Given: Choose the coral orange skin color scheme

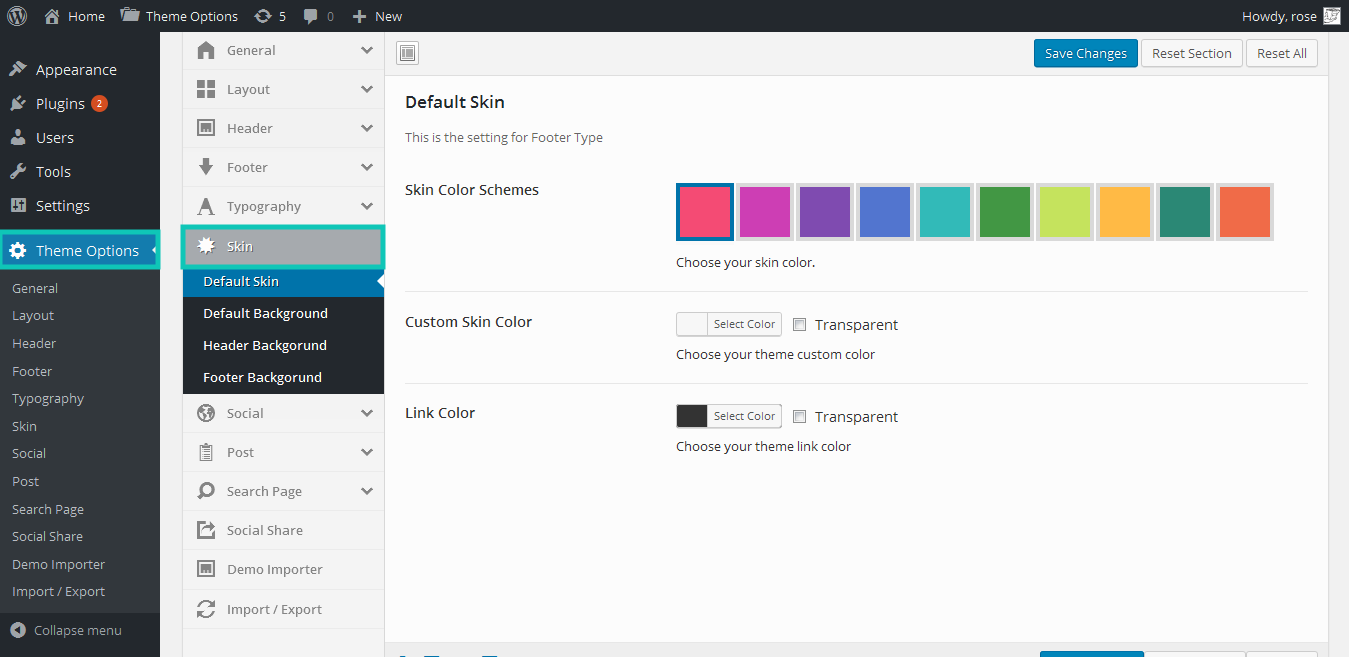Looking at the screenshot, I should tap(1245, 212).
